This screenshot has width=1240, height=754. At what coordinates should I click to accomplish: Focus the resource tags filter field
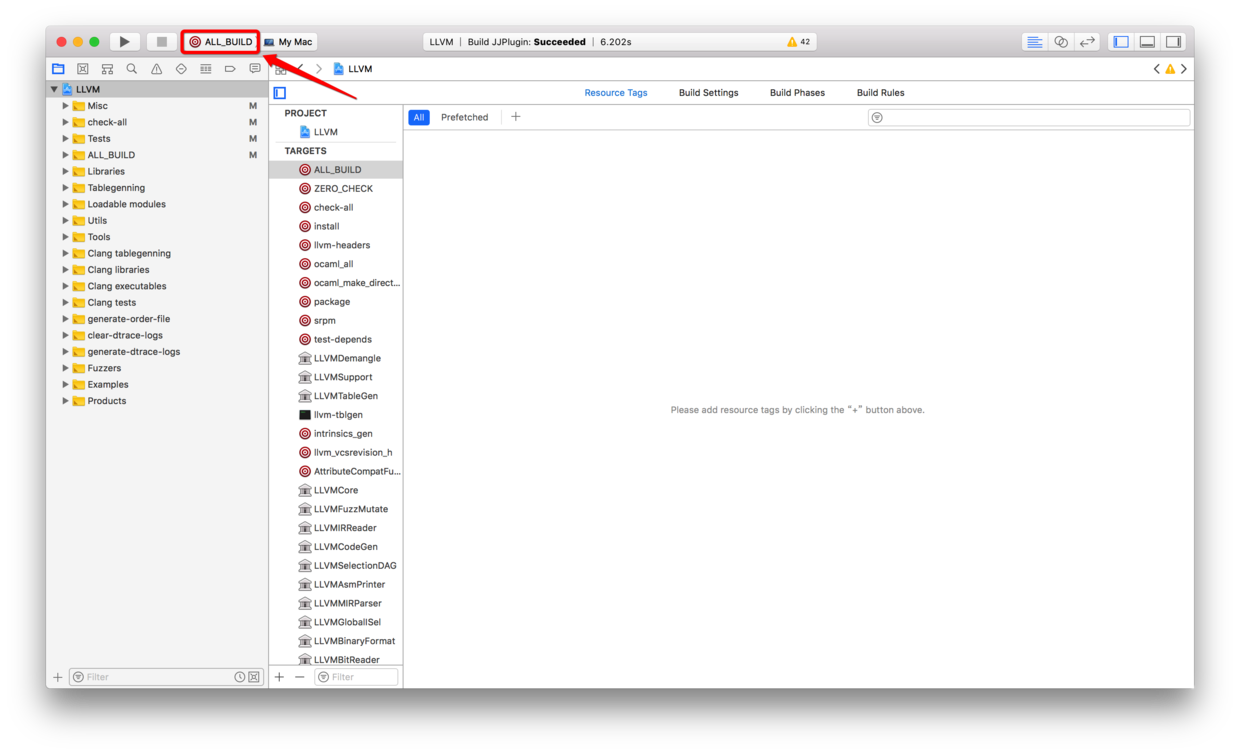(x=1029, y=117)
